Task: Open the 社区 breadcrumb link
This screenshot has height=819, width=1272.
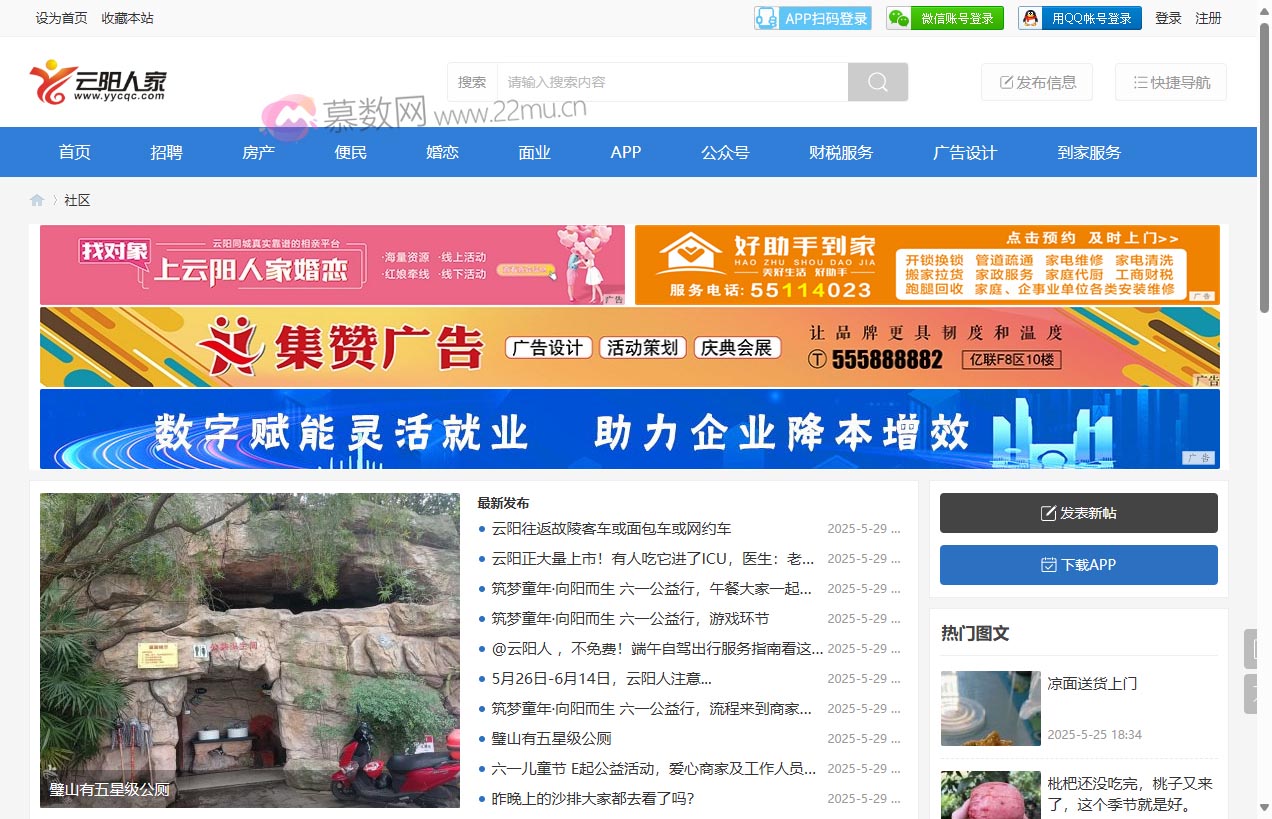Action: pyautogui.click(x=77, y=199)
